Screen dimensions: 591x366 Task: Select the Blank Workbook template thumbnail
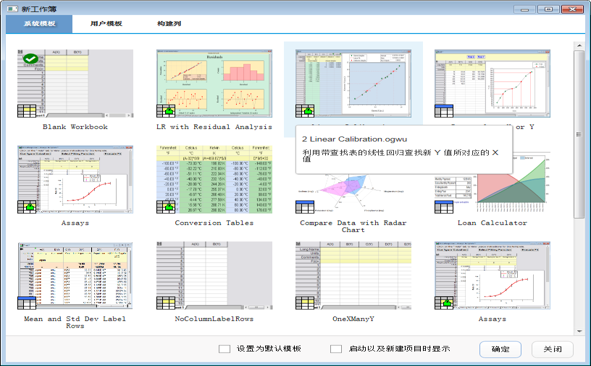click(75, 83)
